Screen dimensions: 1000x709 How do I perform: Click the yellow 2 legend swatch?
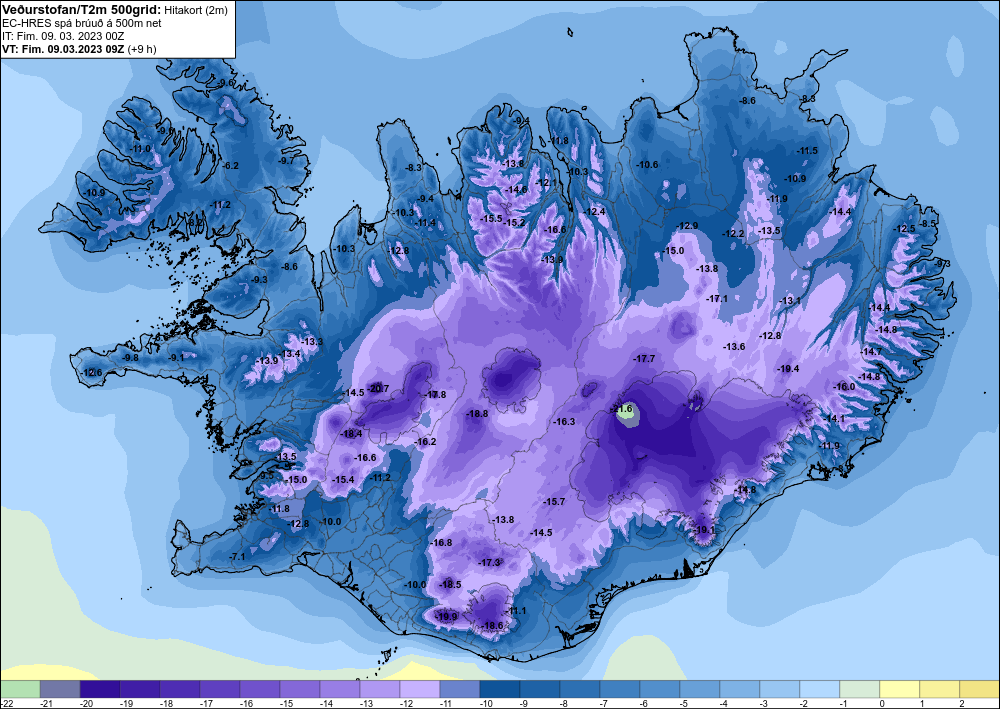980,689
